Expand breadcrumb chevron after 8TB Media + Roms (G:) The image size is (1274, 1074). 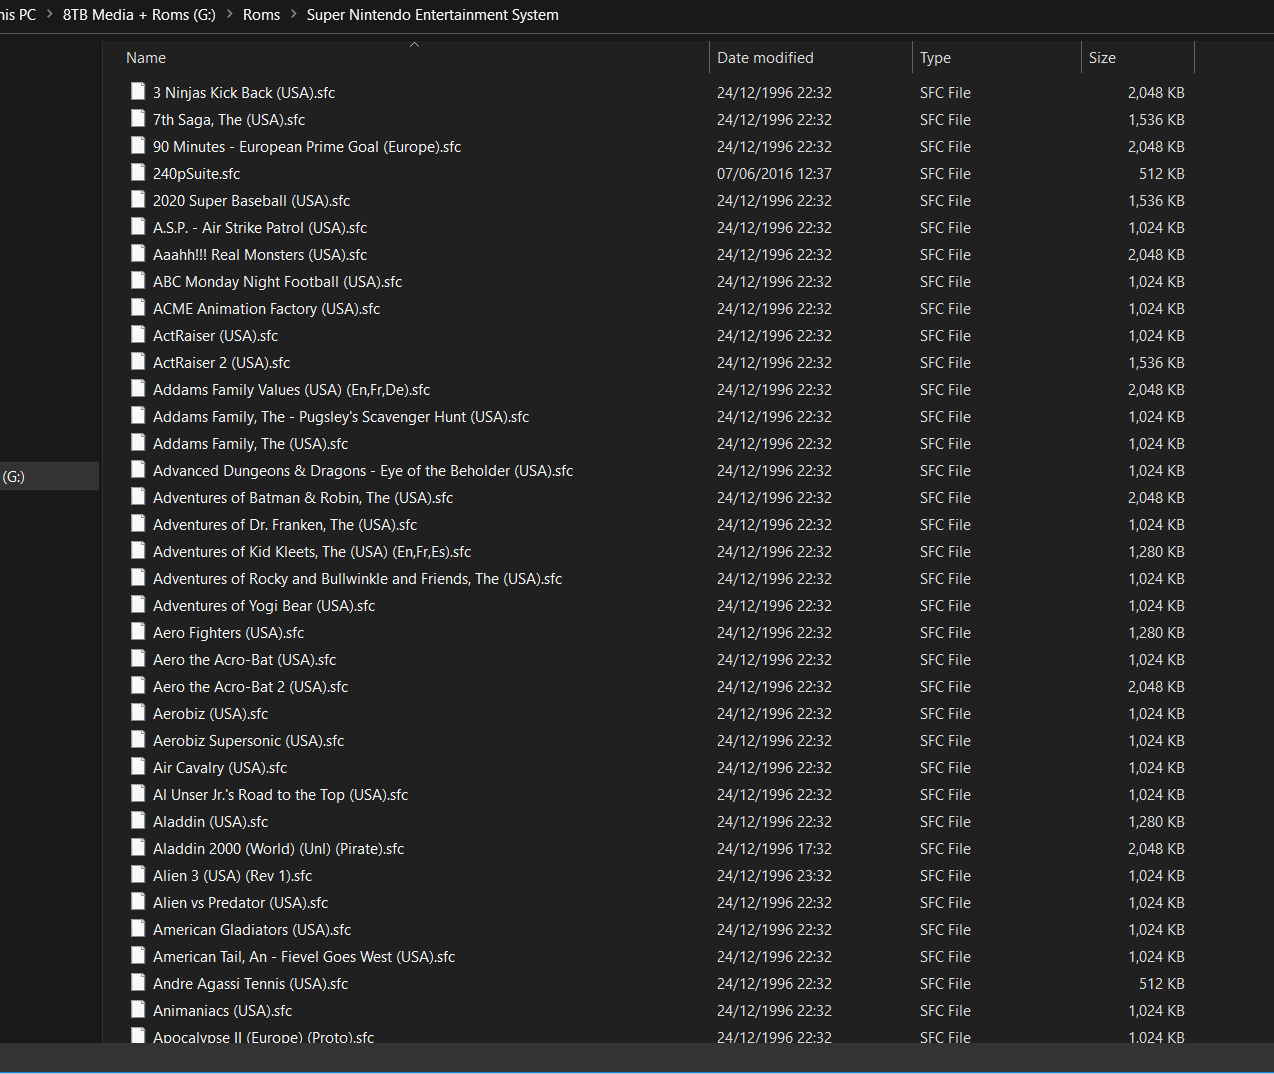pos(229,15)
